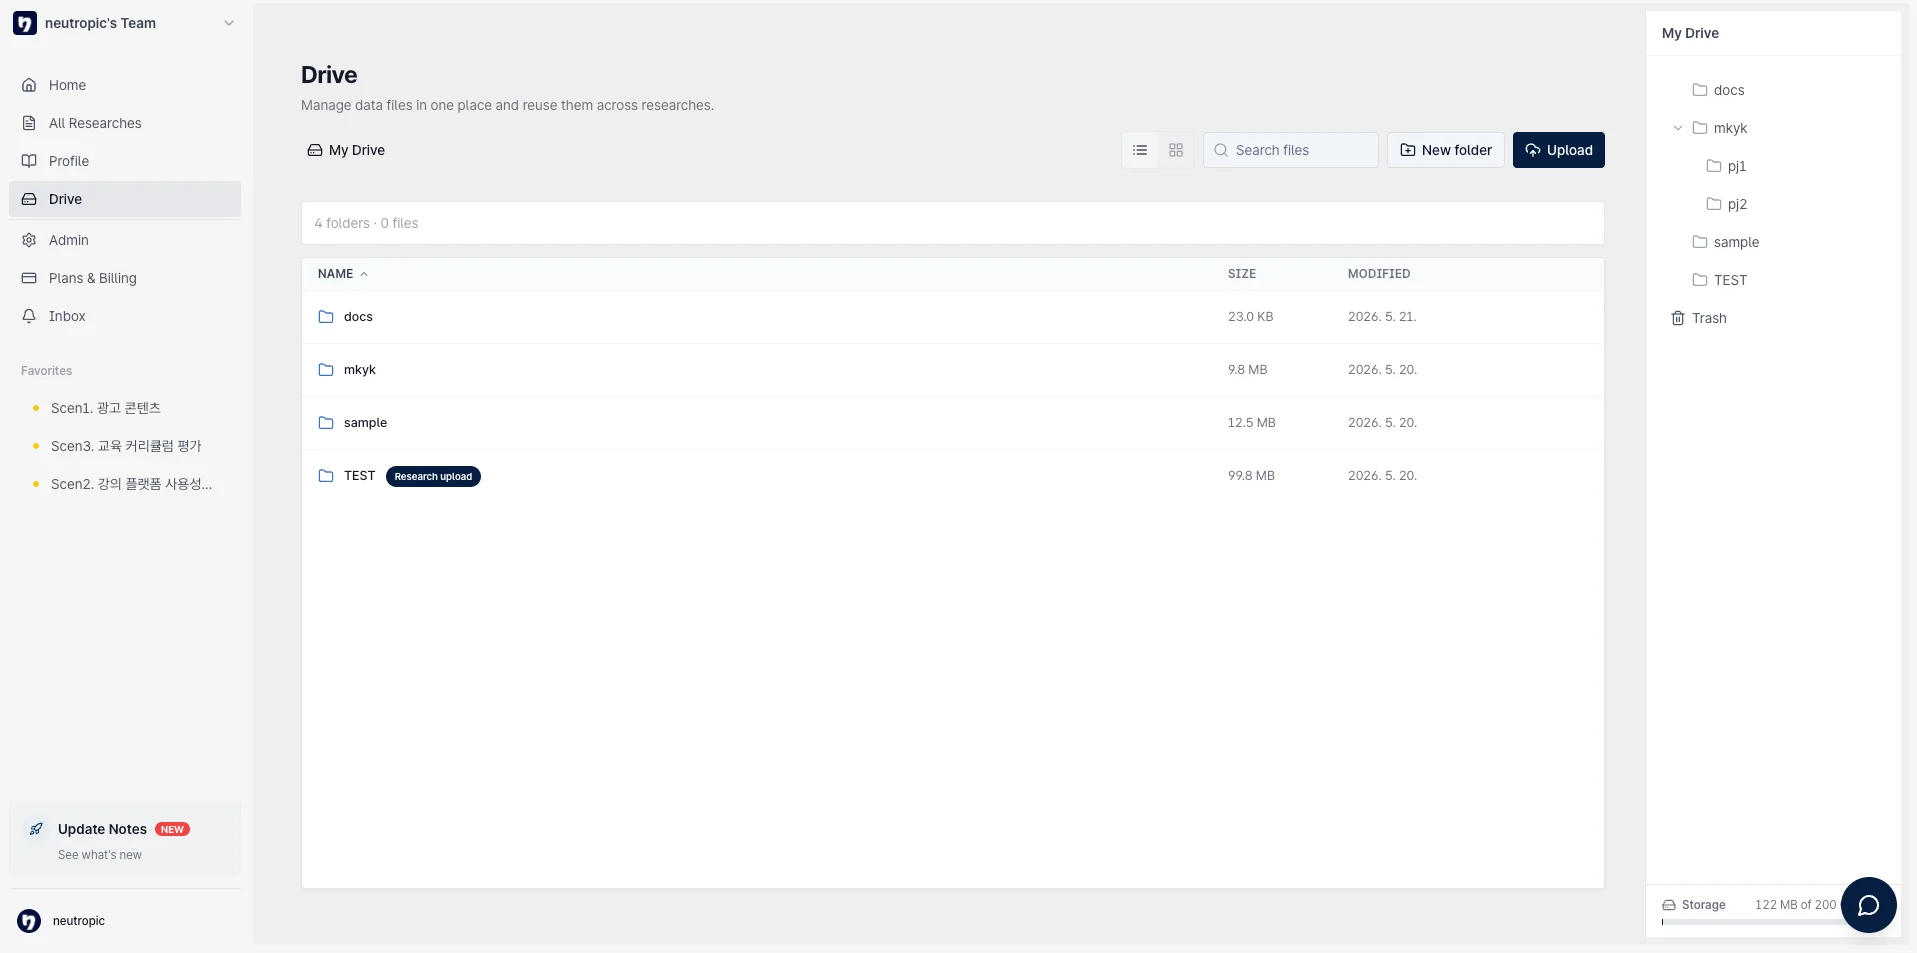The image size is (1917, 953).
Task: Click the TEST row folder icon
Action: (326, 476)
